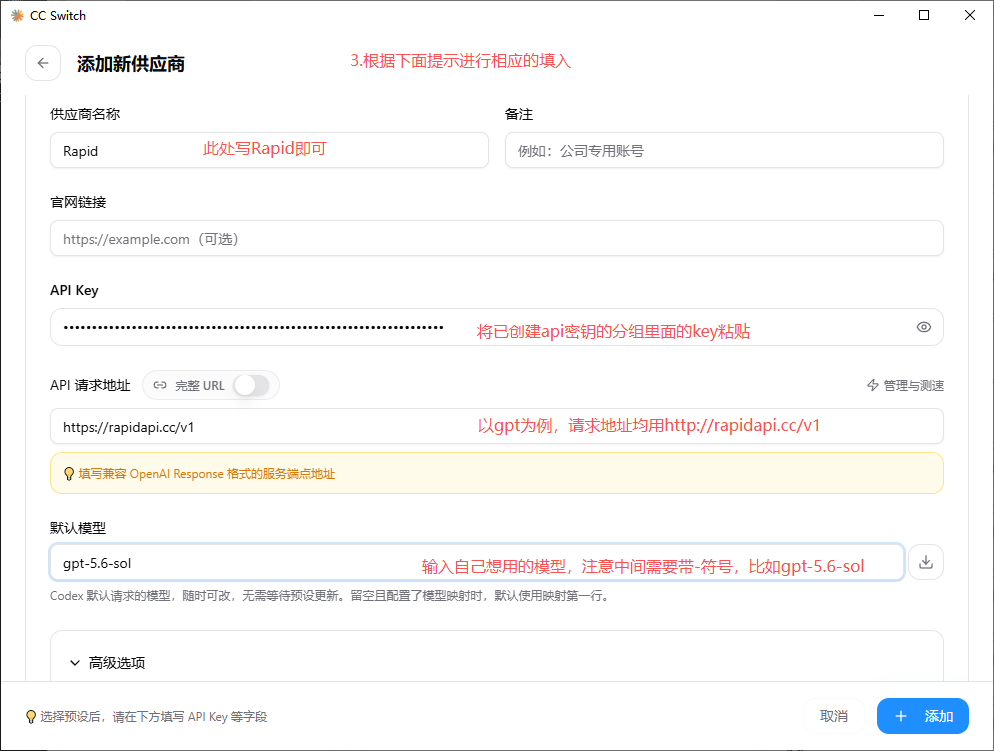Click the lightbulb icon in the yellow hint
This screenshot has height=751, width=994.
(69, 474)
